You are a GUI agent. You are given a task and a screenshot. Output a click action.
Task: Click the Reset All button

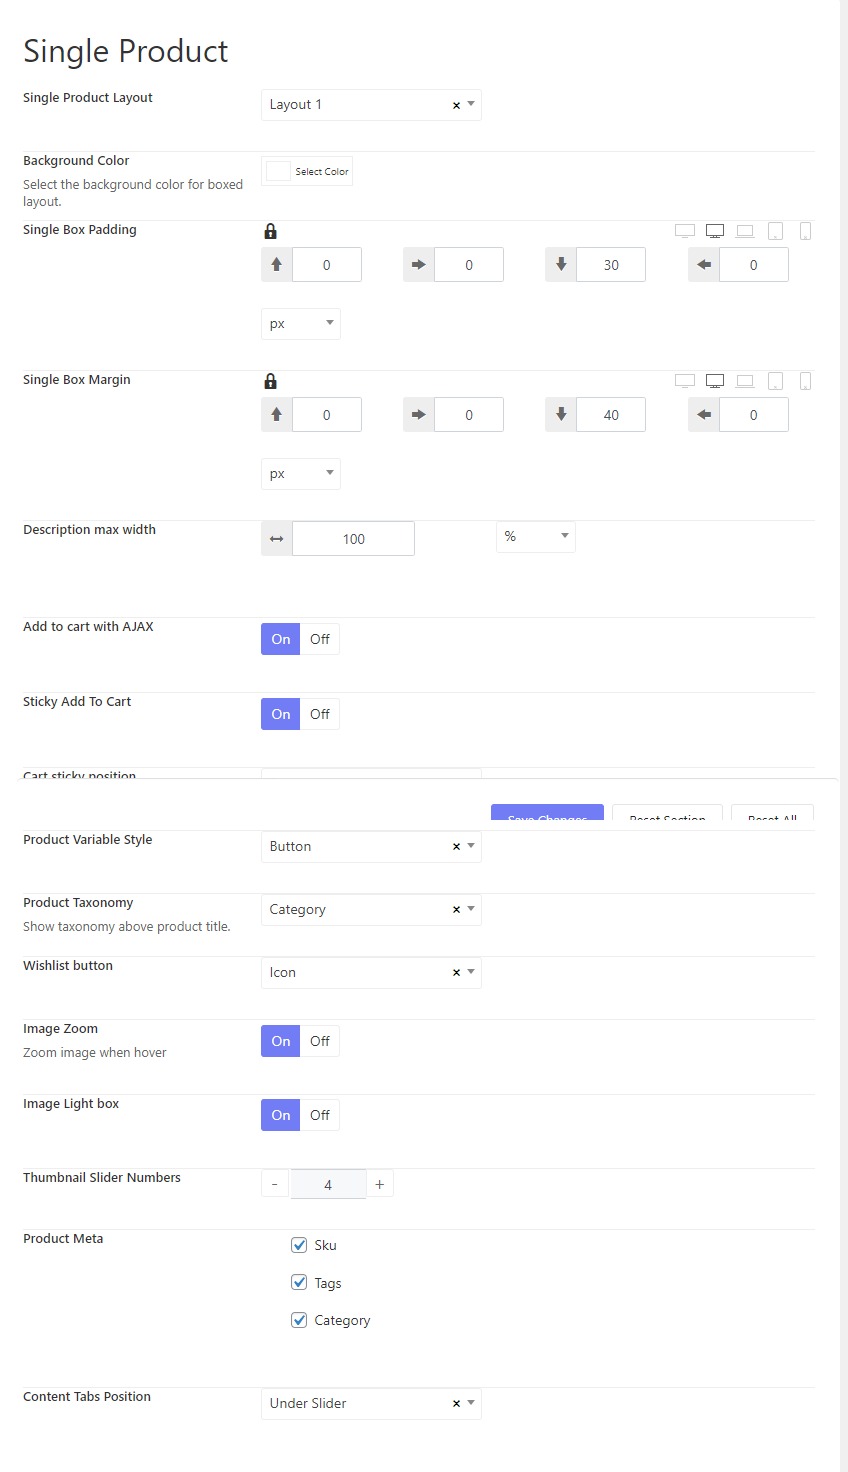click(x=772, y=813)
